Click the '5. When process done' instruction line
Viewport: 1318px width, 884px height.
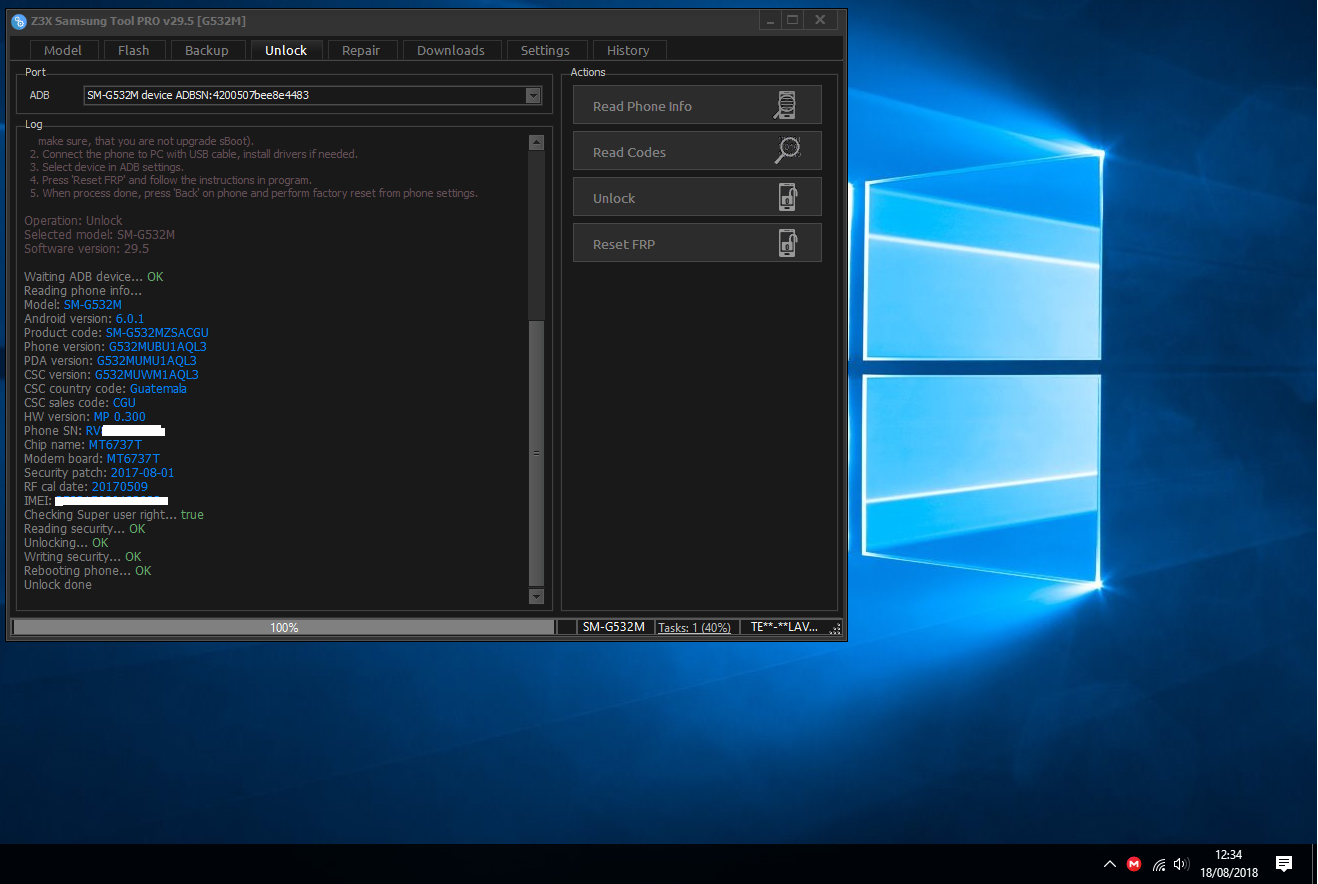(x=254, y=193)
